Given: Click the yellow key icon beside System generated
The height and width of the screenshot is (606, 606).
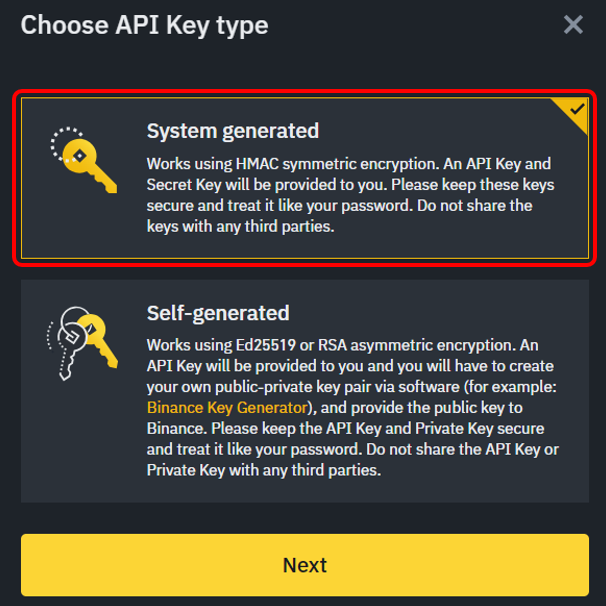Looking at the screenshot, I should point(84,160).
